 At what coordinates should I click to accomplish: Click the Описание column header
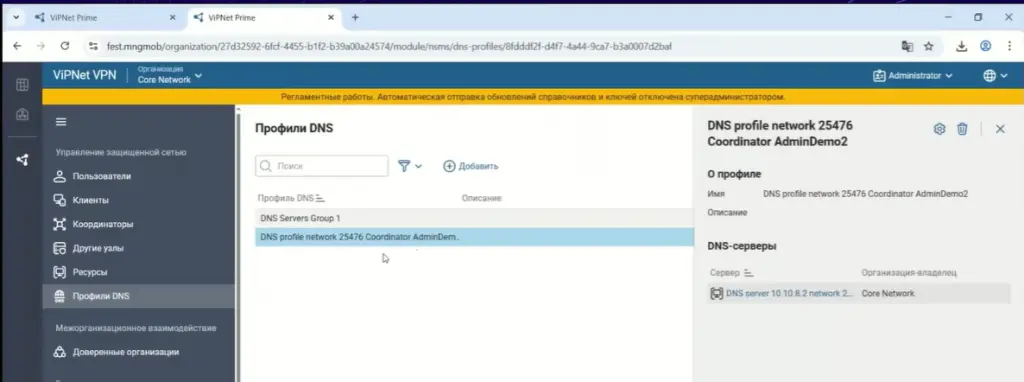481,198
